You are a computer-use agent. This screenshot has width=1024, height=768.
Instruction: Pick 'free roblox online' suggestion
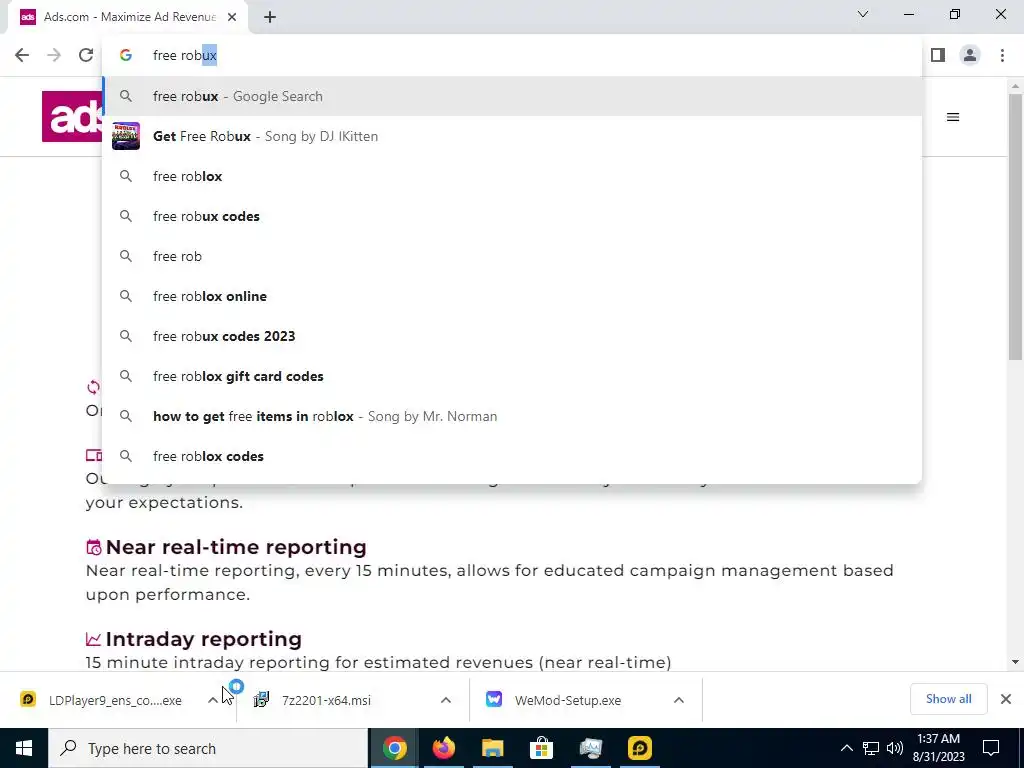[x=513, y=296]
